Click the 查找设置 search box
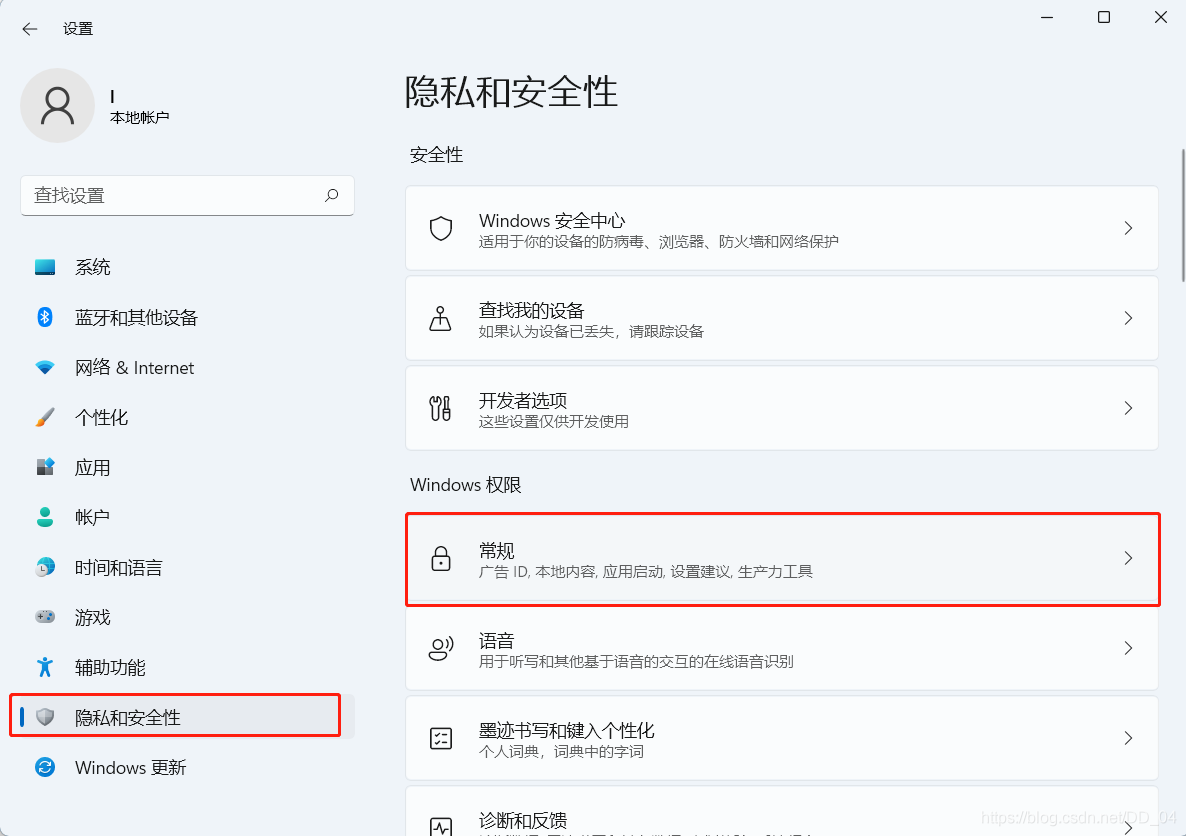This screenshot has height=836, width=1186. [187, 196]
